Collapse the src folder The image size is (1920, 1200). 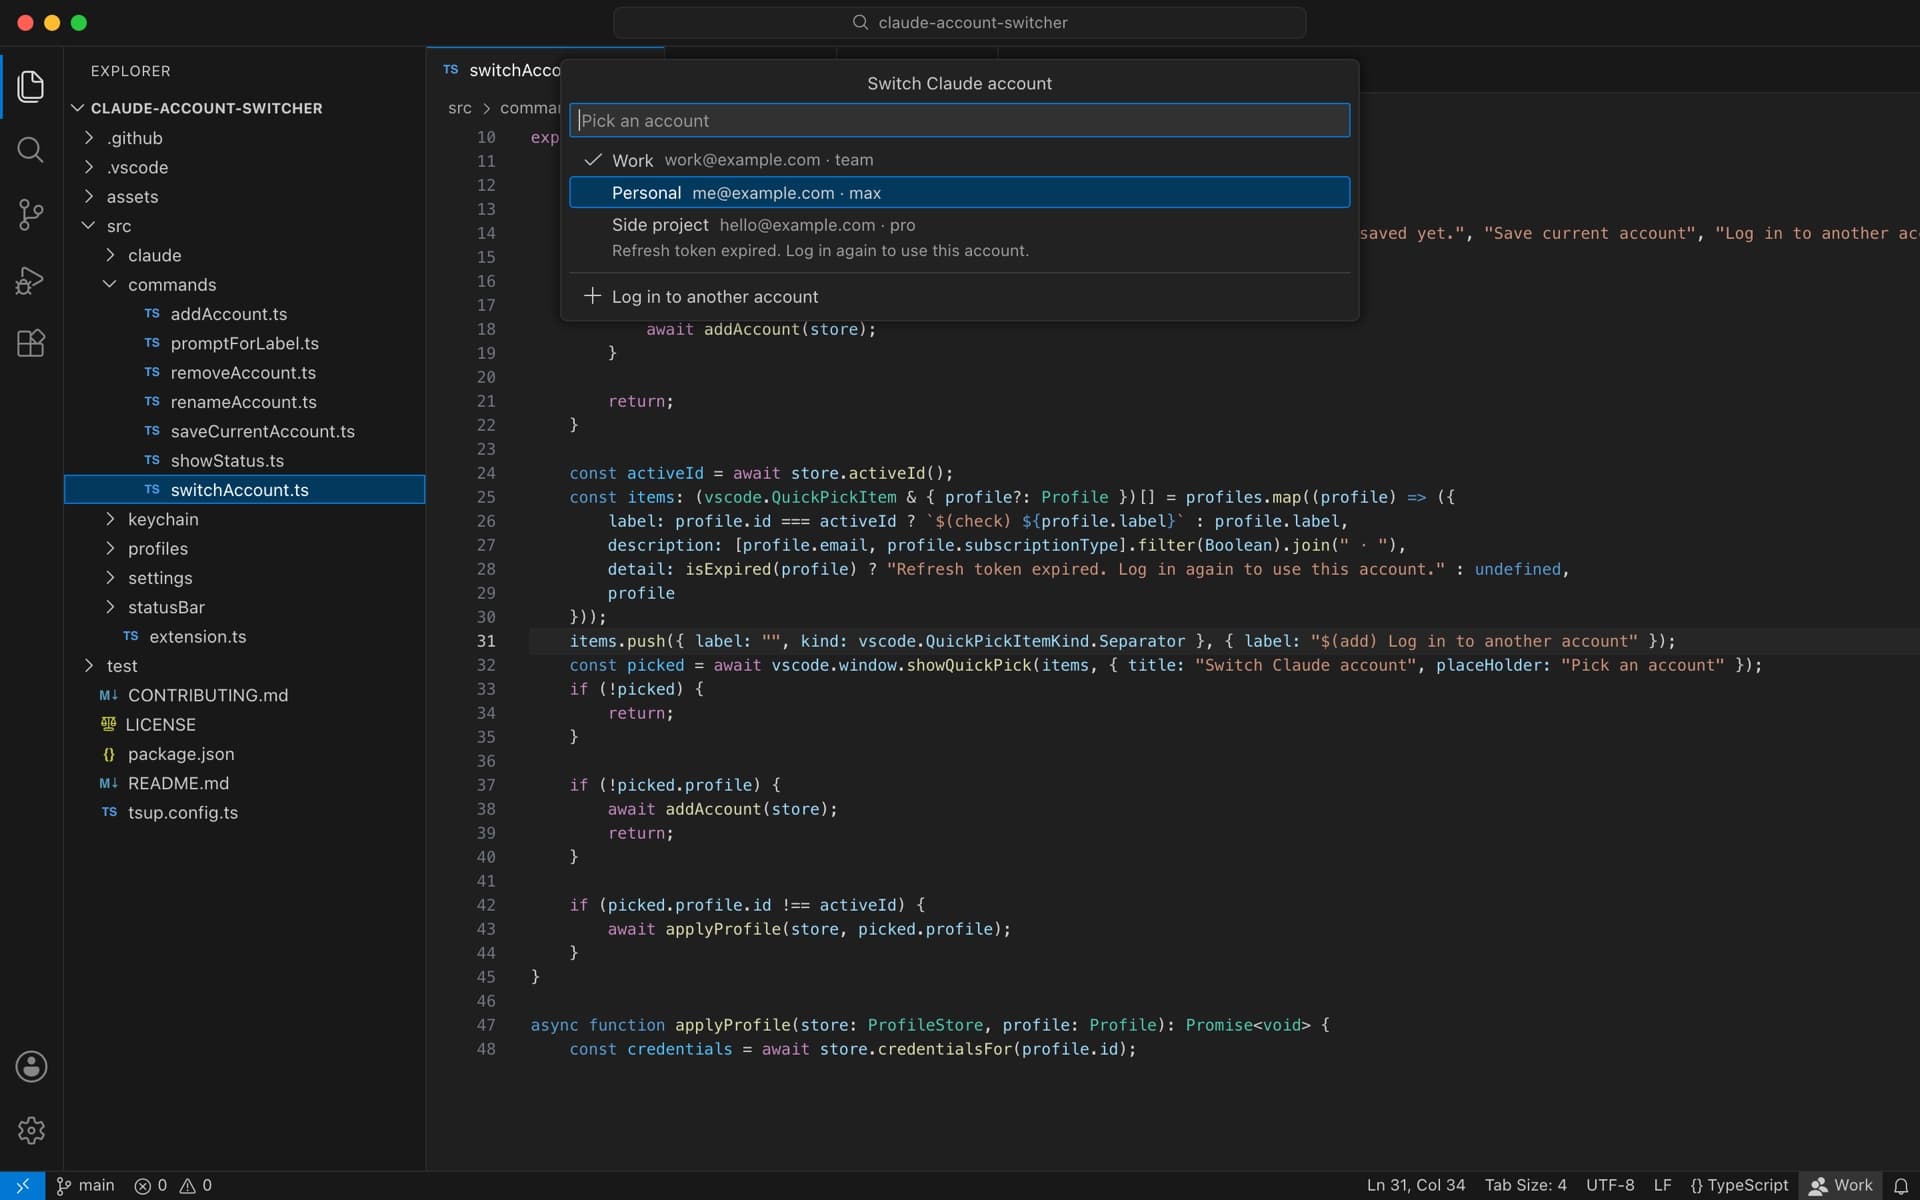(x=244, y=226)
